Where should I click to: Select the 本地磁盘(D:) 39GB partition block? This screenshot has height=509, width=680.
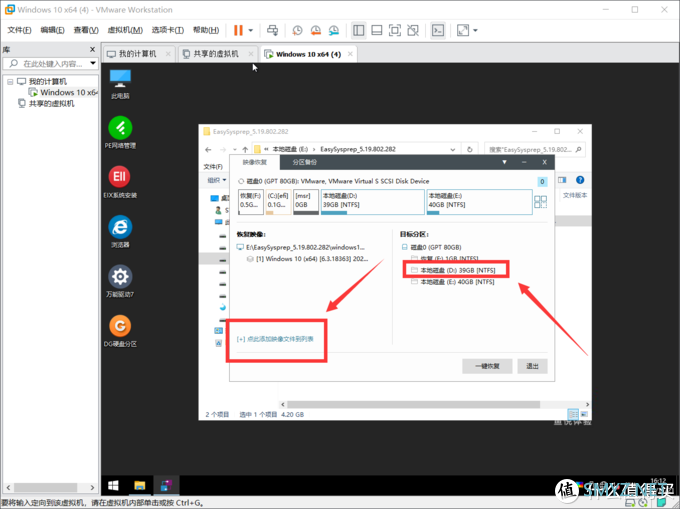click(373, 202)
